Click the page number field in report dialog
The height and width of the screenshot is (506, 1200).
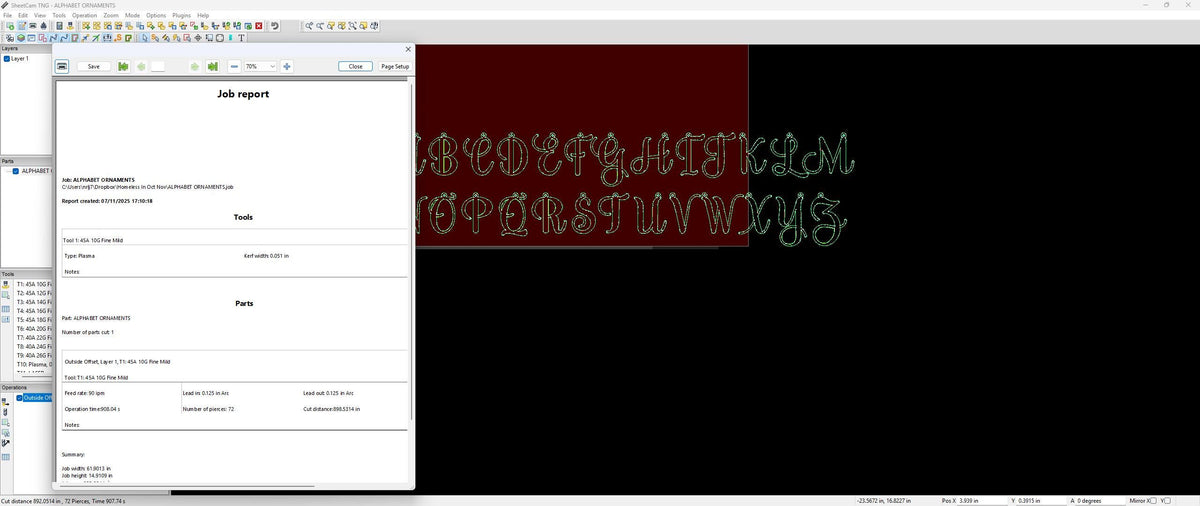(x=158, y=66)
